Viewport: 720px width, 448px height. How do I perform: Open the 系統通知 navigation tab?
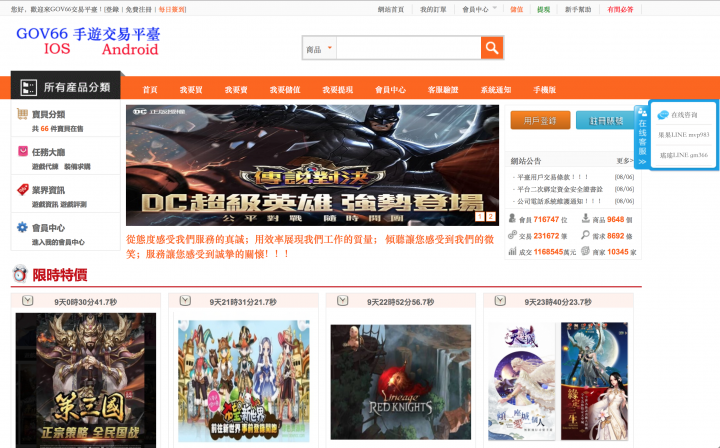click(496, 90)
